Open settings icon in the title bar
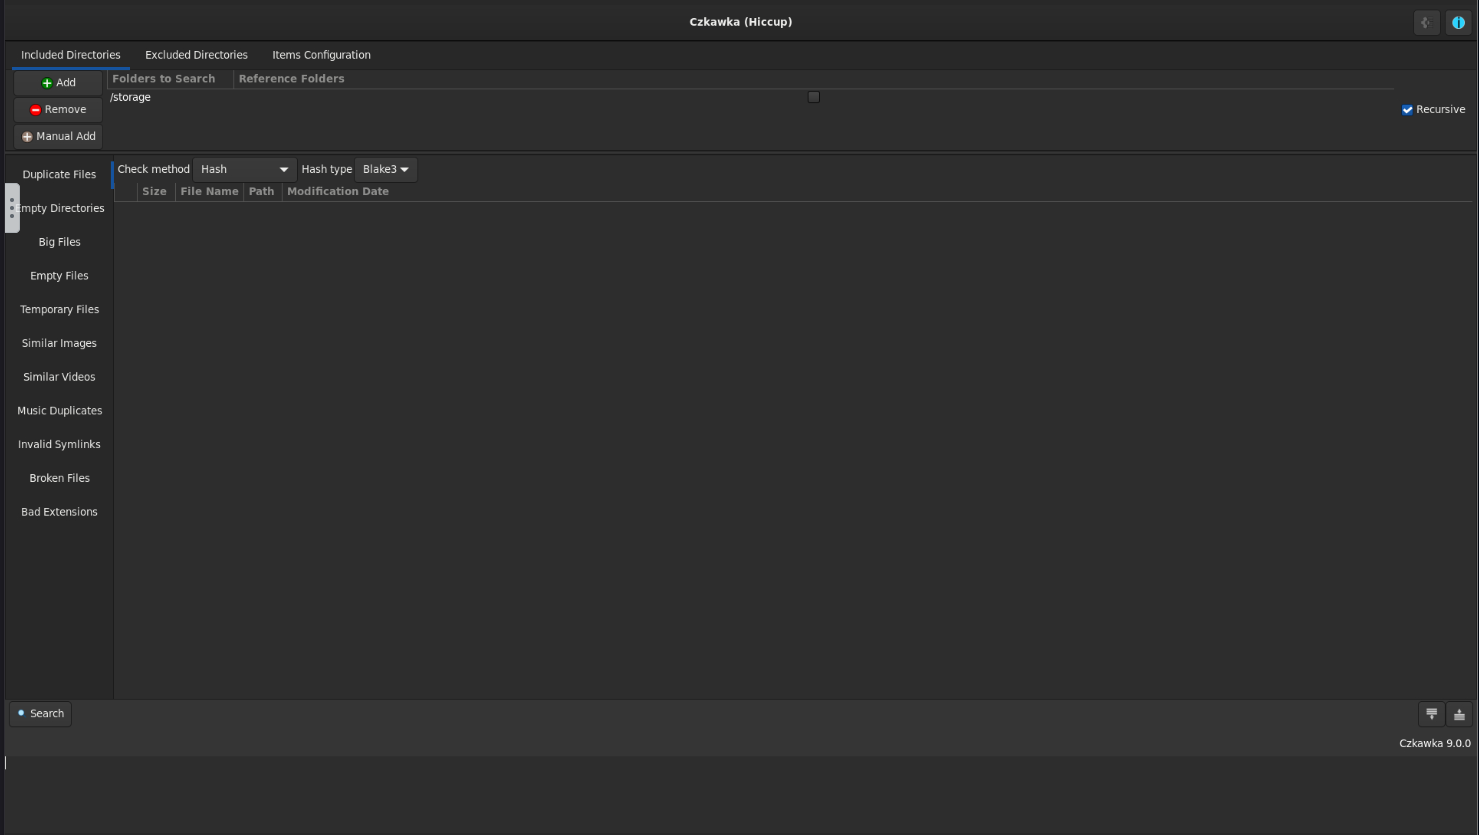 point(1426,22)
